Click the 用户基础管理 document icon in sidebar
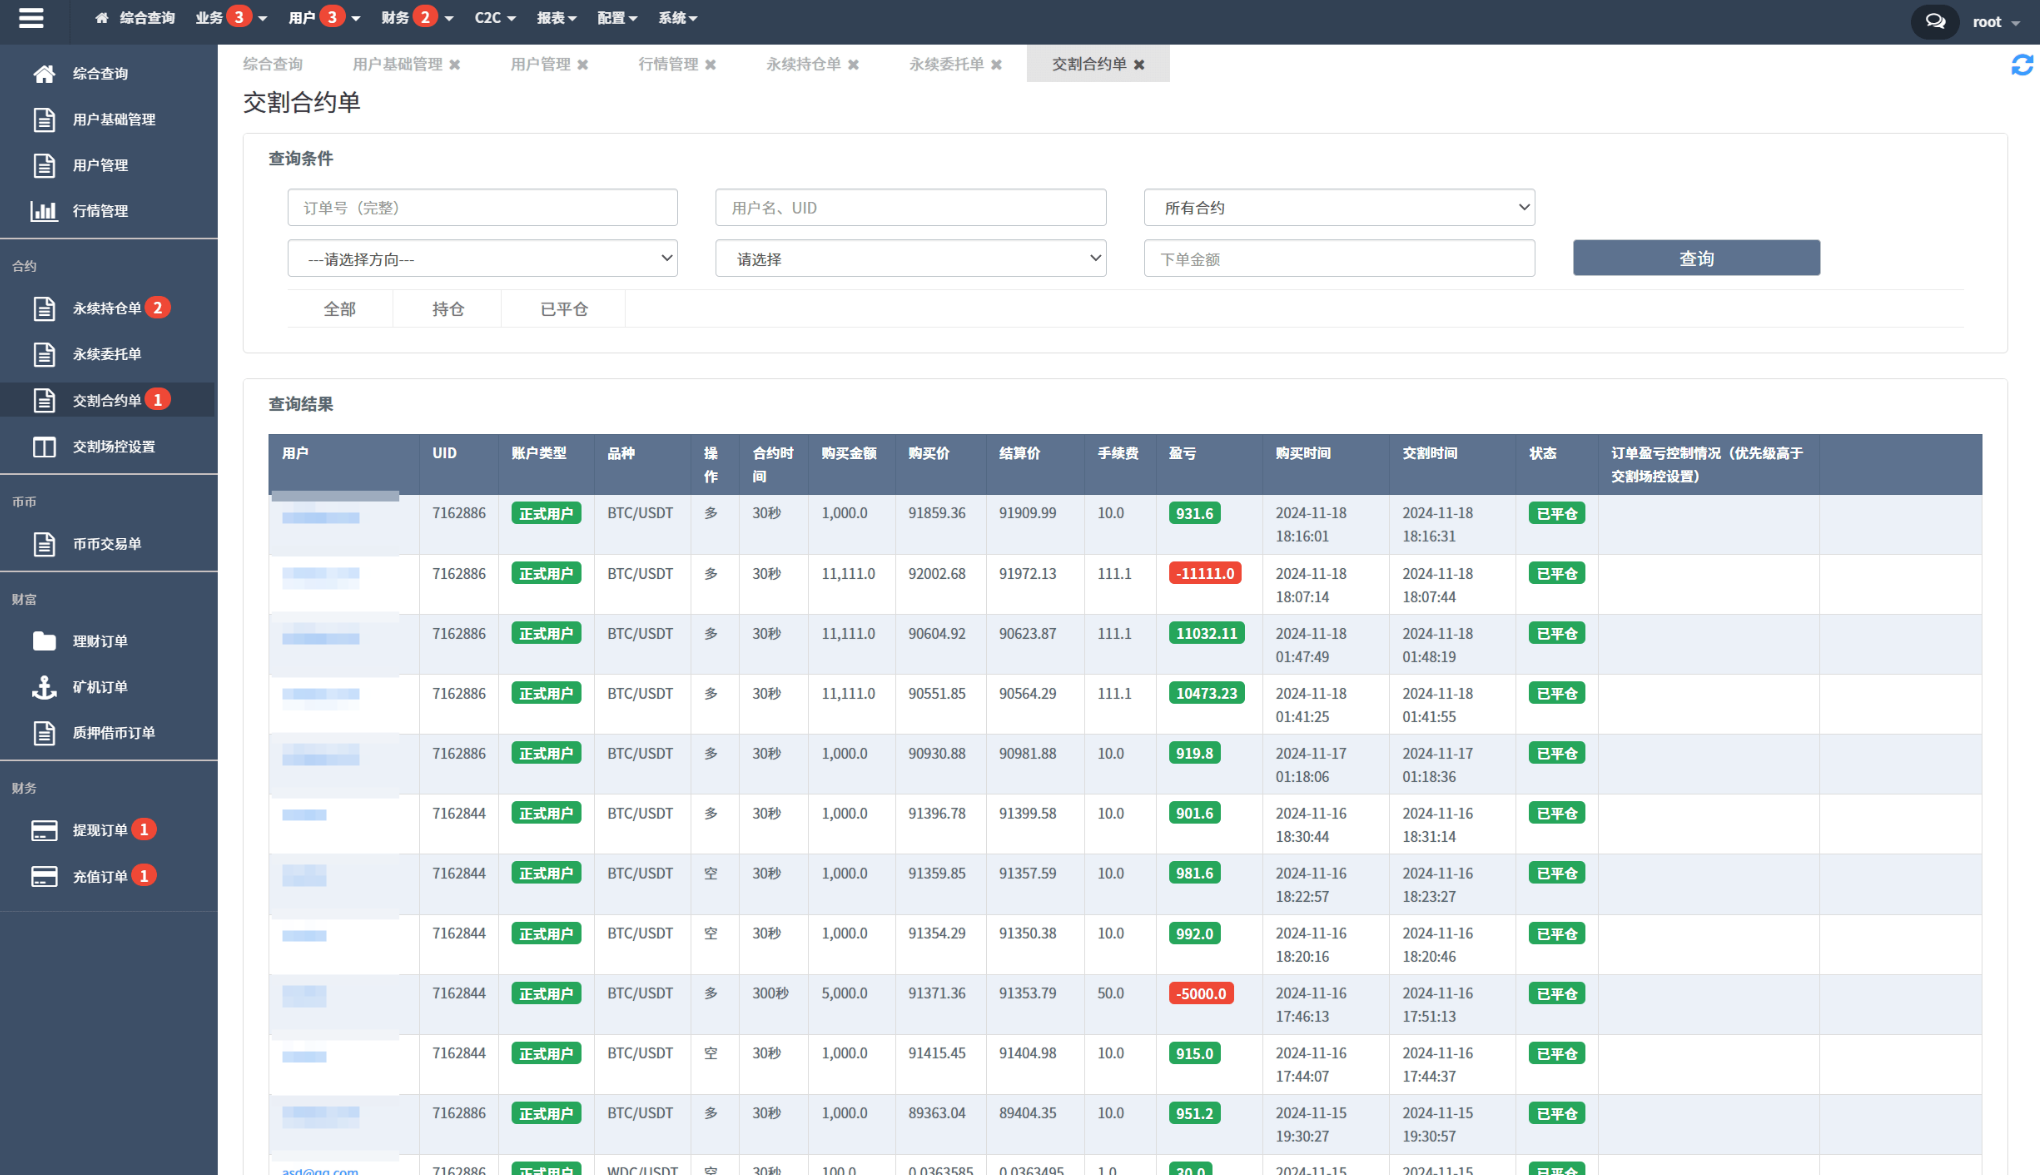The image size is (2040, 1175). click(44, 119)
